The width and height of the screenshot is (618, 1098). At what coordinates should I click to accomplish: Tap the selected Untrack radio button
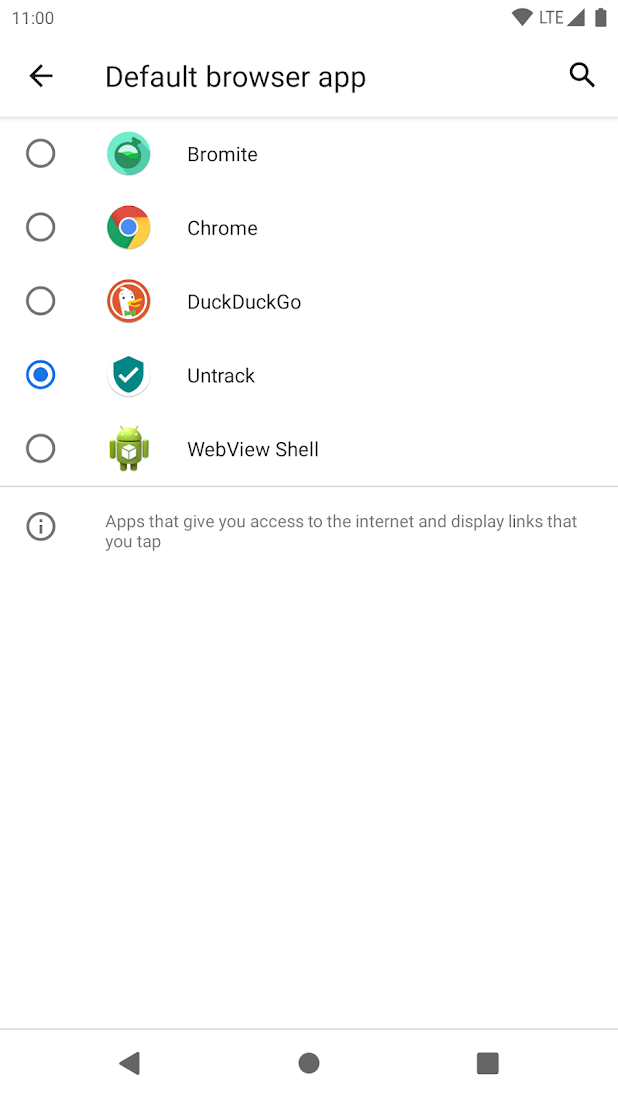(40, 375)
